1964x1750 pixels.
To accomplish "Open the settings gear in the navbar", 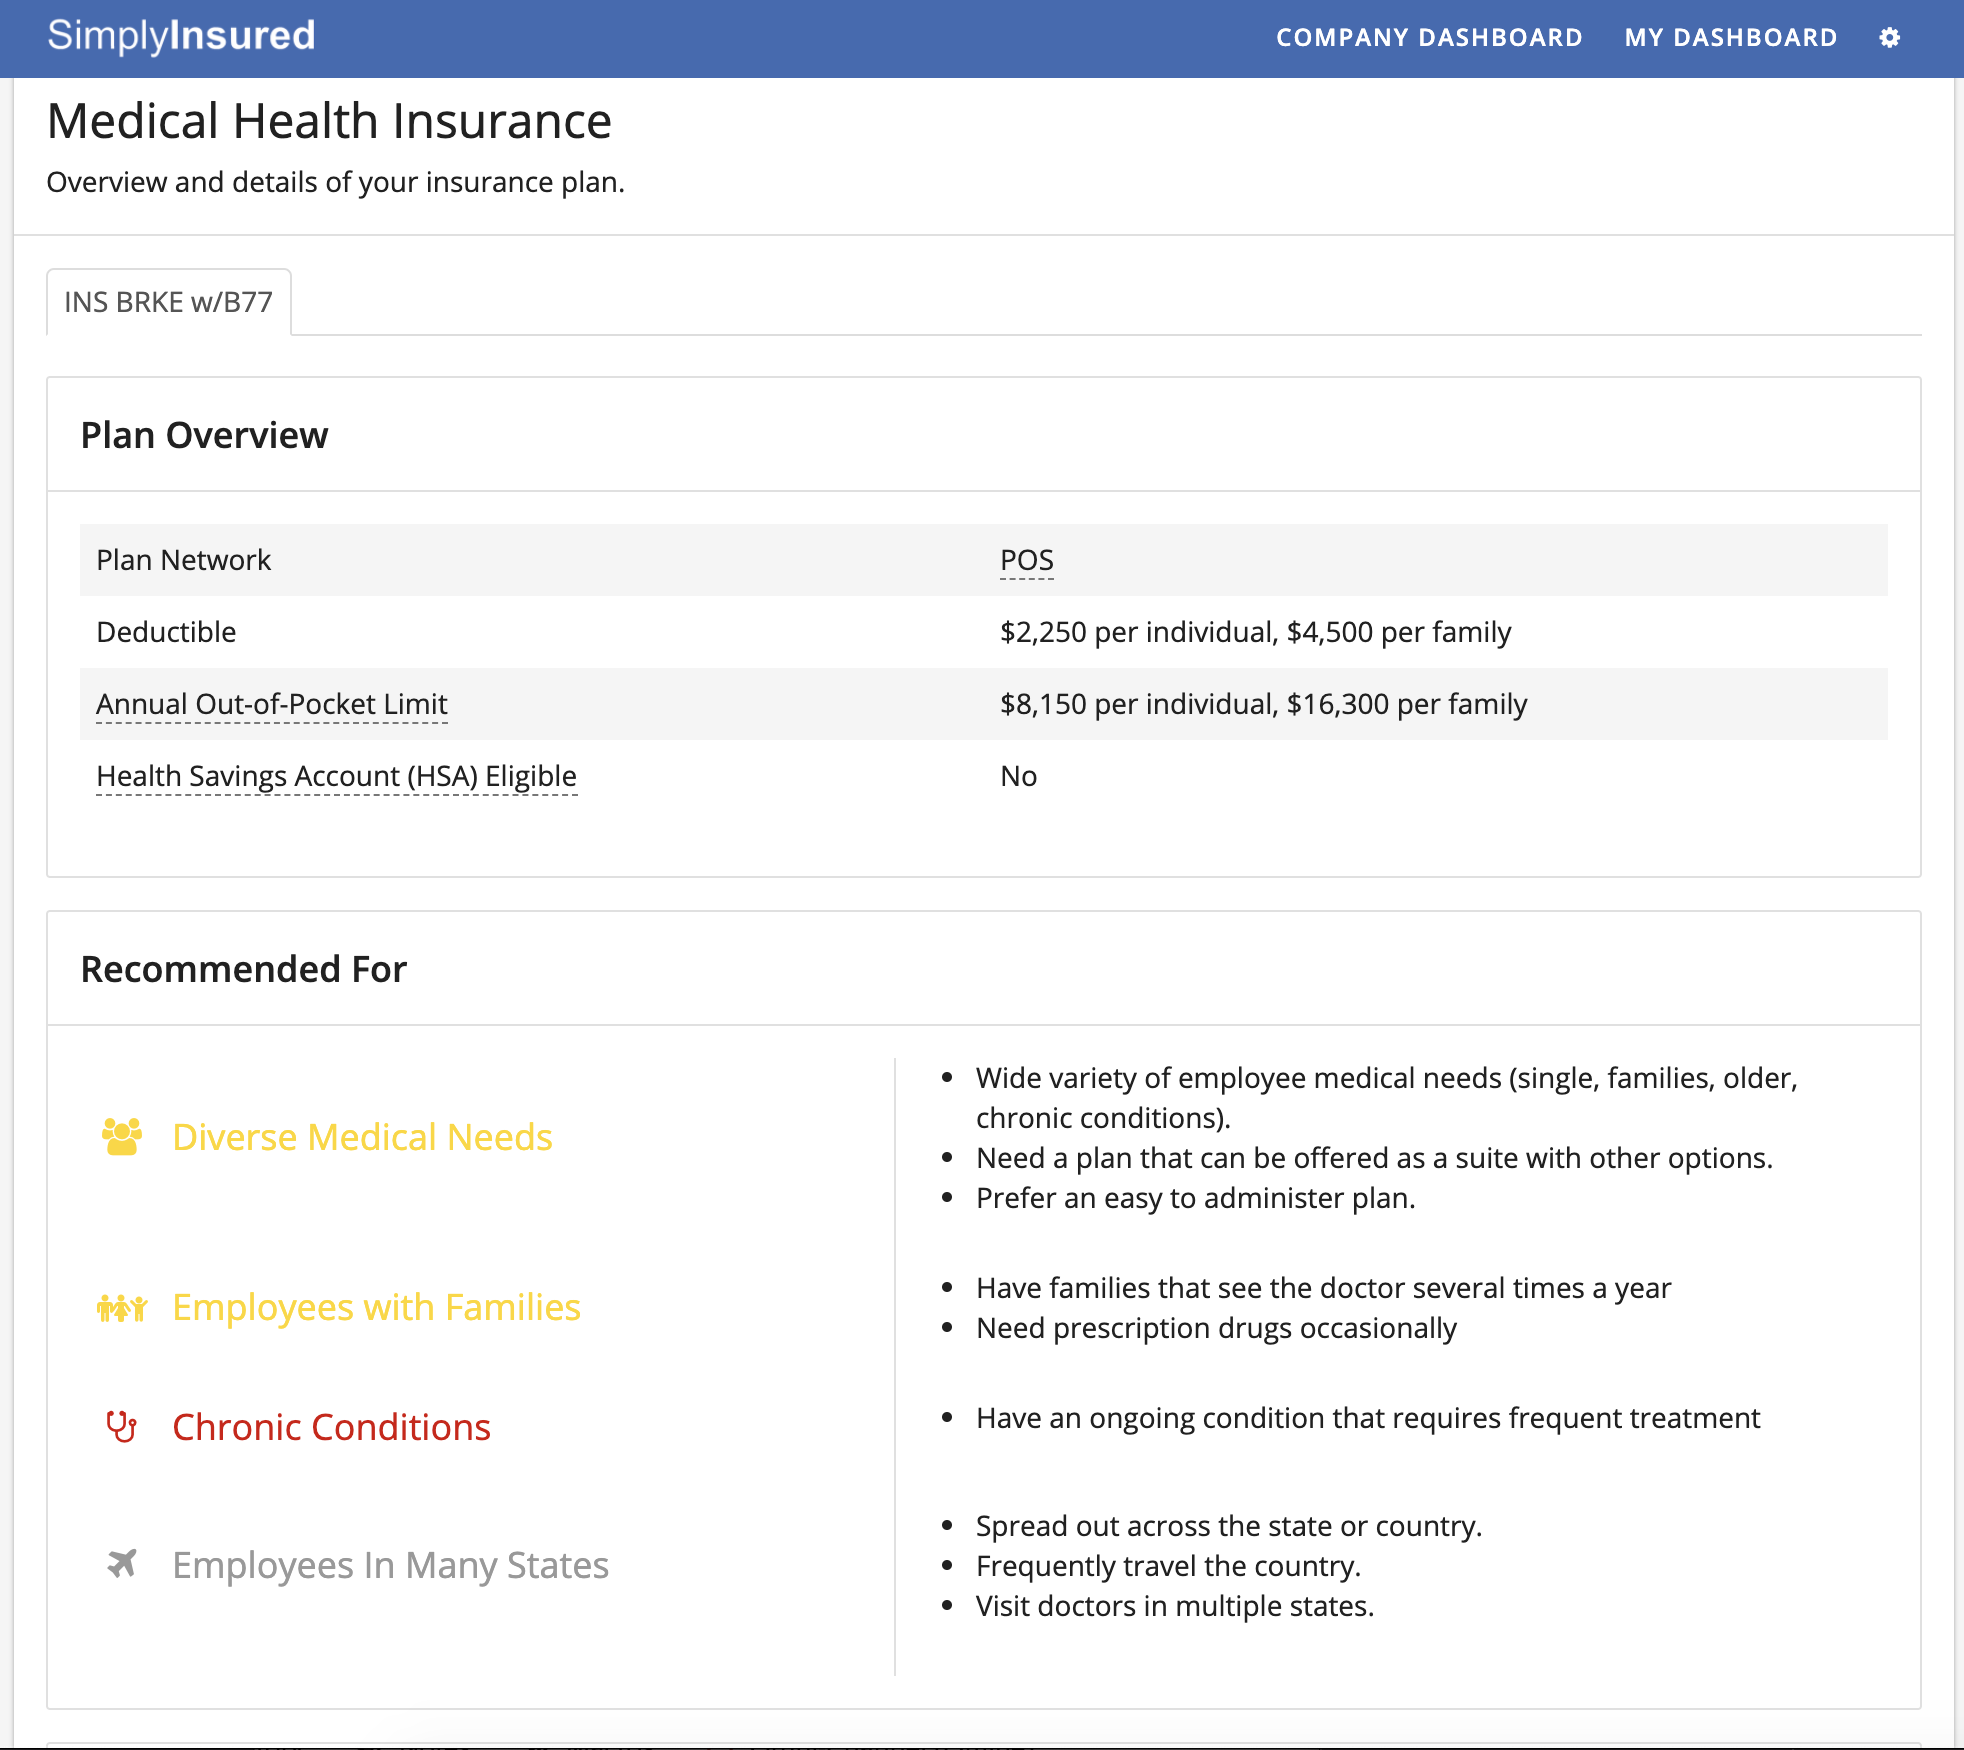I will pyautogui.click(x=1891, y=38).
